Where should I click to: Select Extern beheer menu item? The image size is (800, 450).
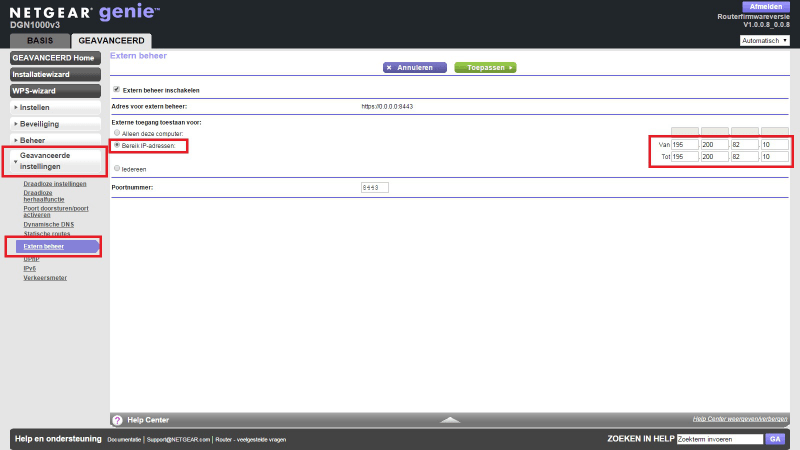click(x=56, y=246)
